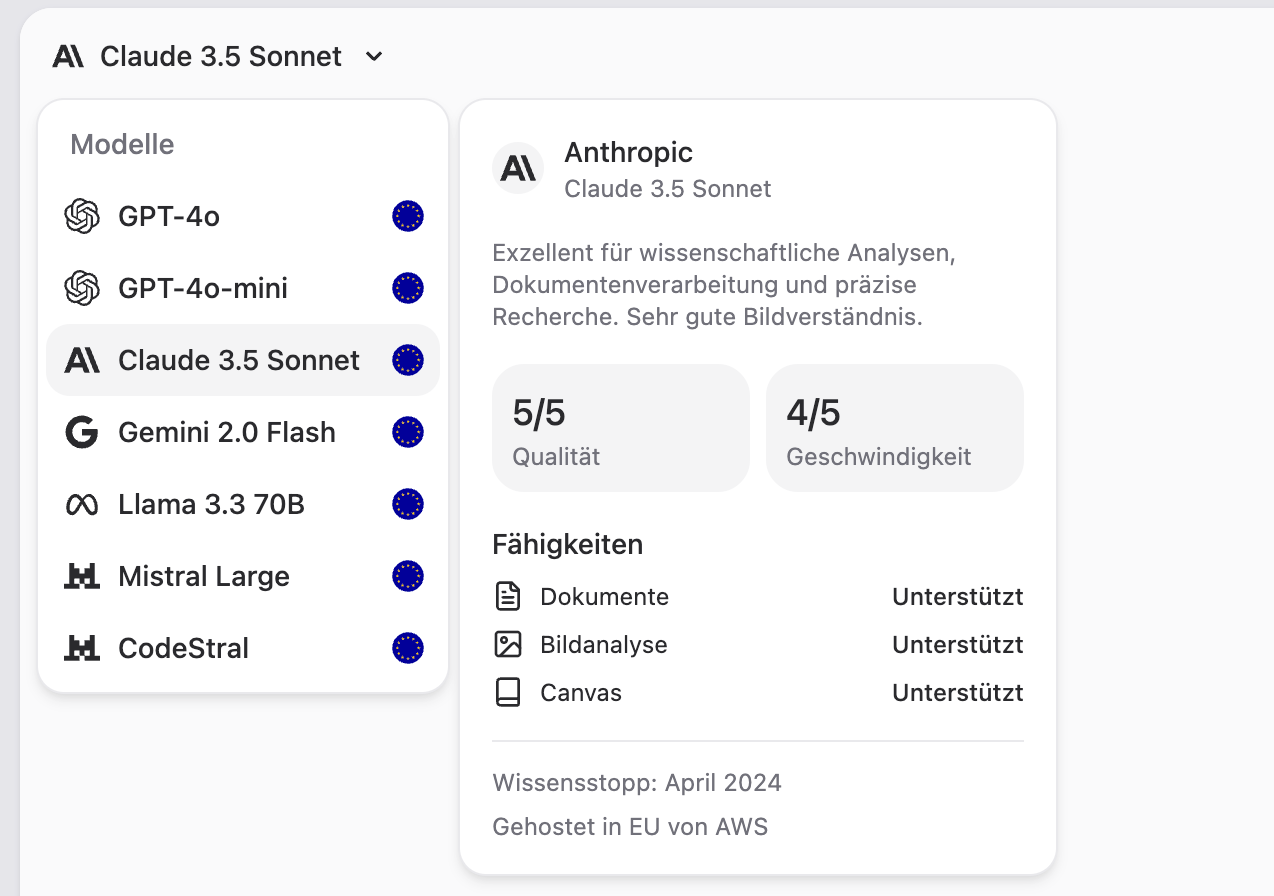The width and height of the screenshot is (1274, 896).
Task: Click the EU flag badge next to GPT-4o
Action: click(x=408, y=216)
